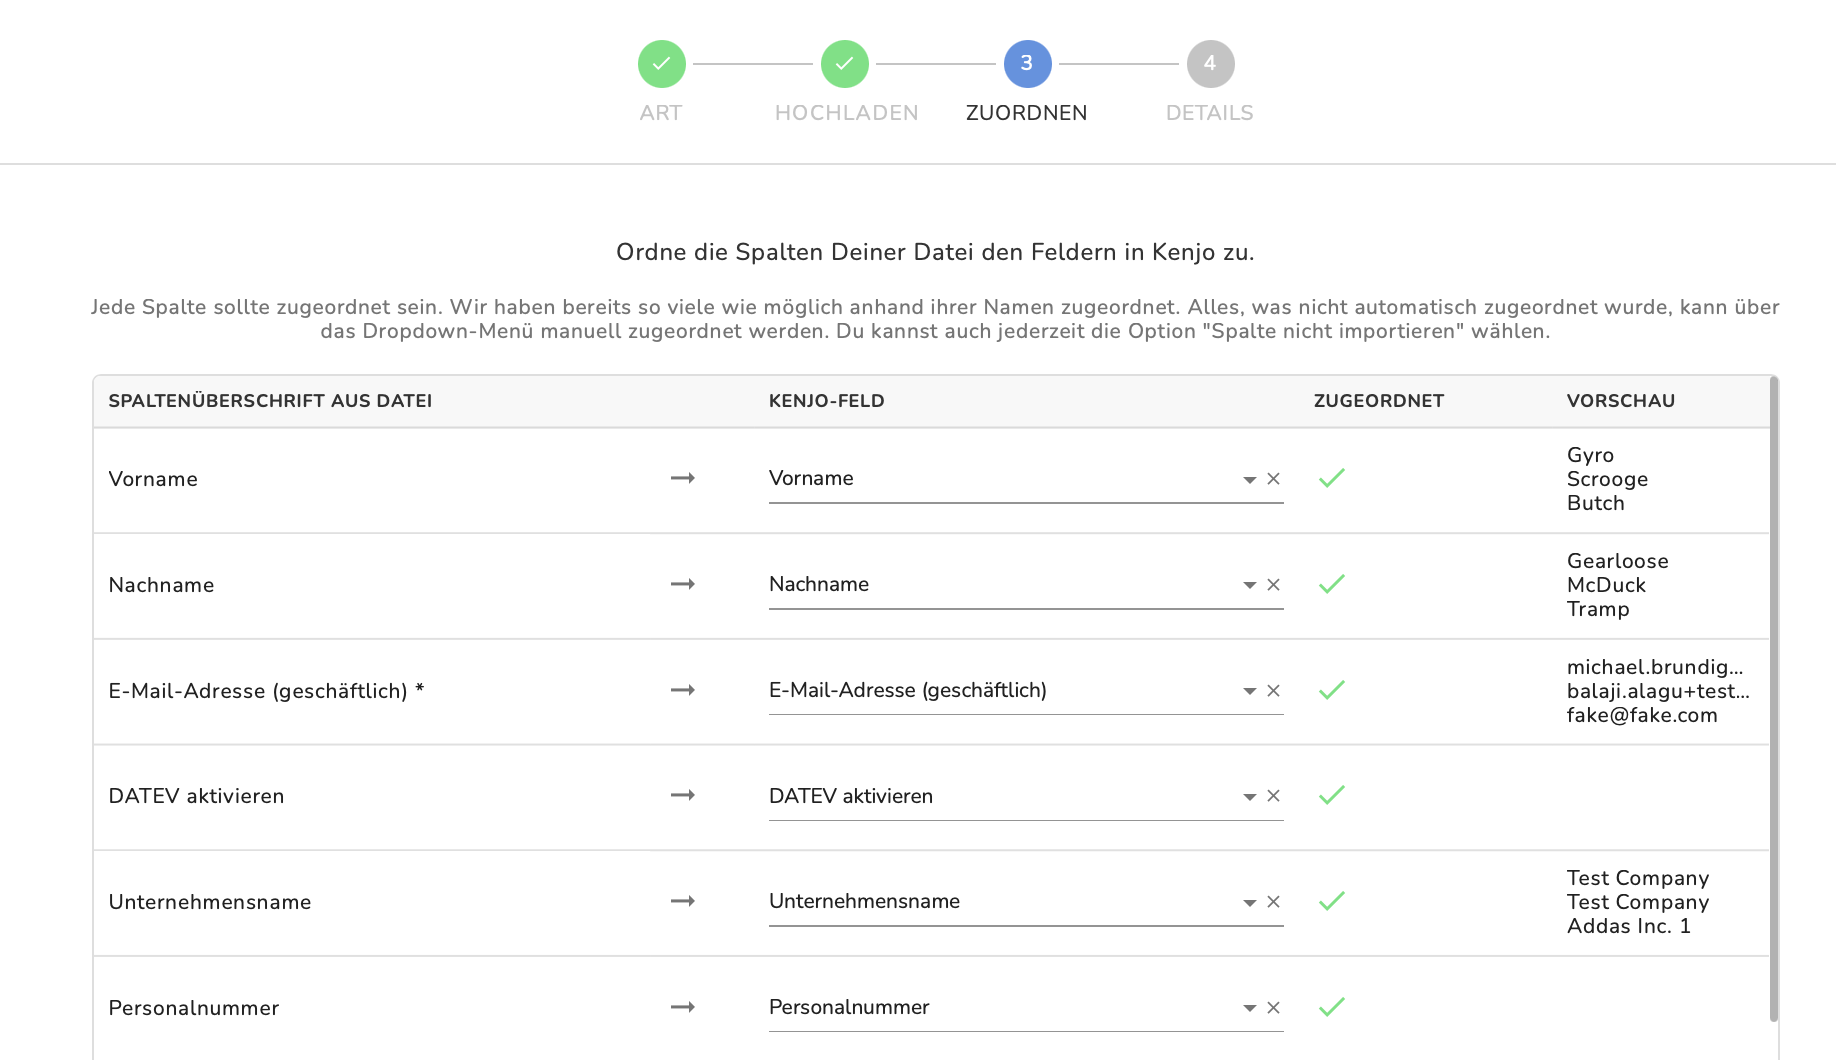The image size is (1836, 1060).
Task: Clear the Vorname field mapping with X
Action: click(1273, 479)
